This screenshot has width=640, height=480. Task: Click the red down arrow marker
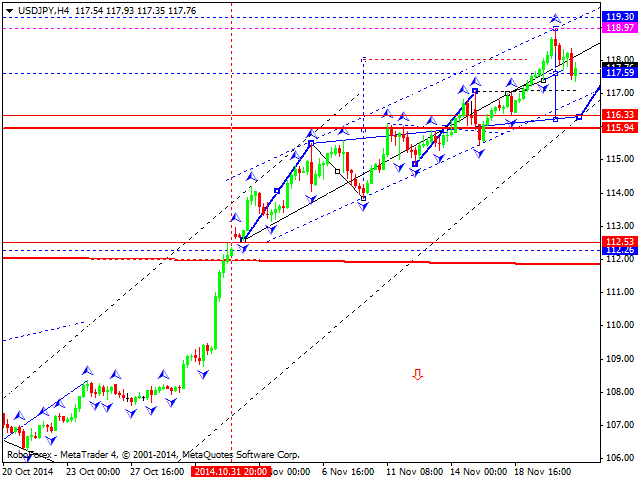[417, 375]
